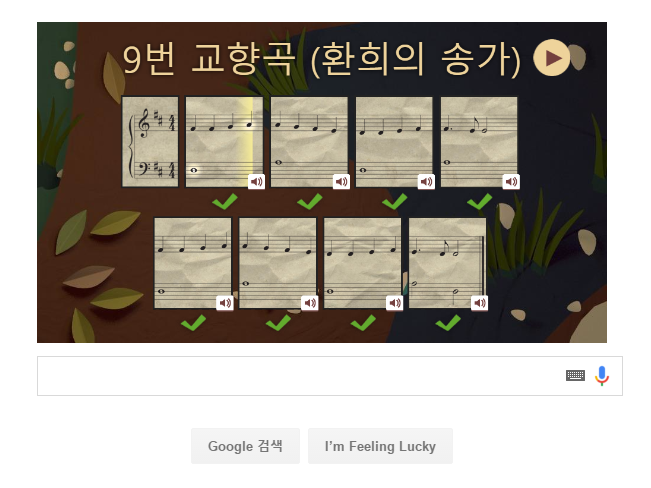This screenshot has width=651, height=488.
Task: Play sound for final measure card with double barline
Action: pos(480,303)
